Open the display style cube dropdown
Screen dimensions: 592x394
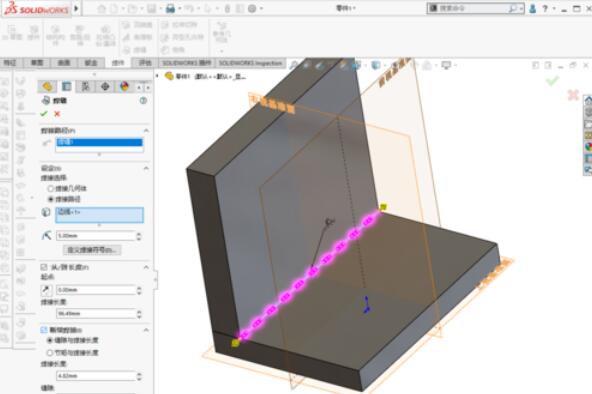[376, 65]
